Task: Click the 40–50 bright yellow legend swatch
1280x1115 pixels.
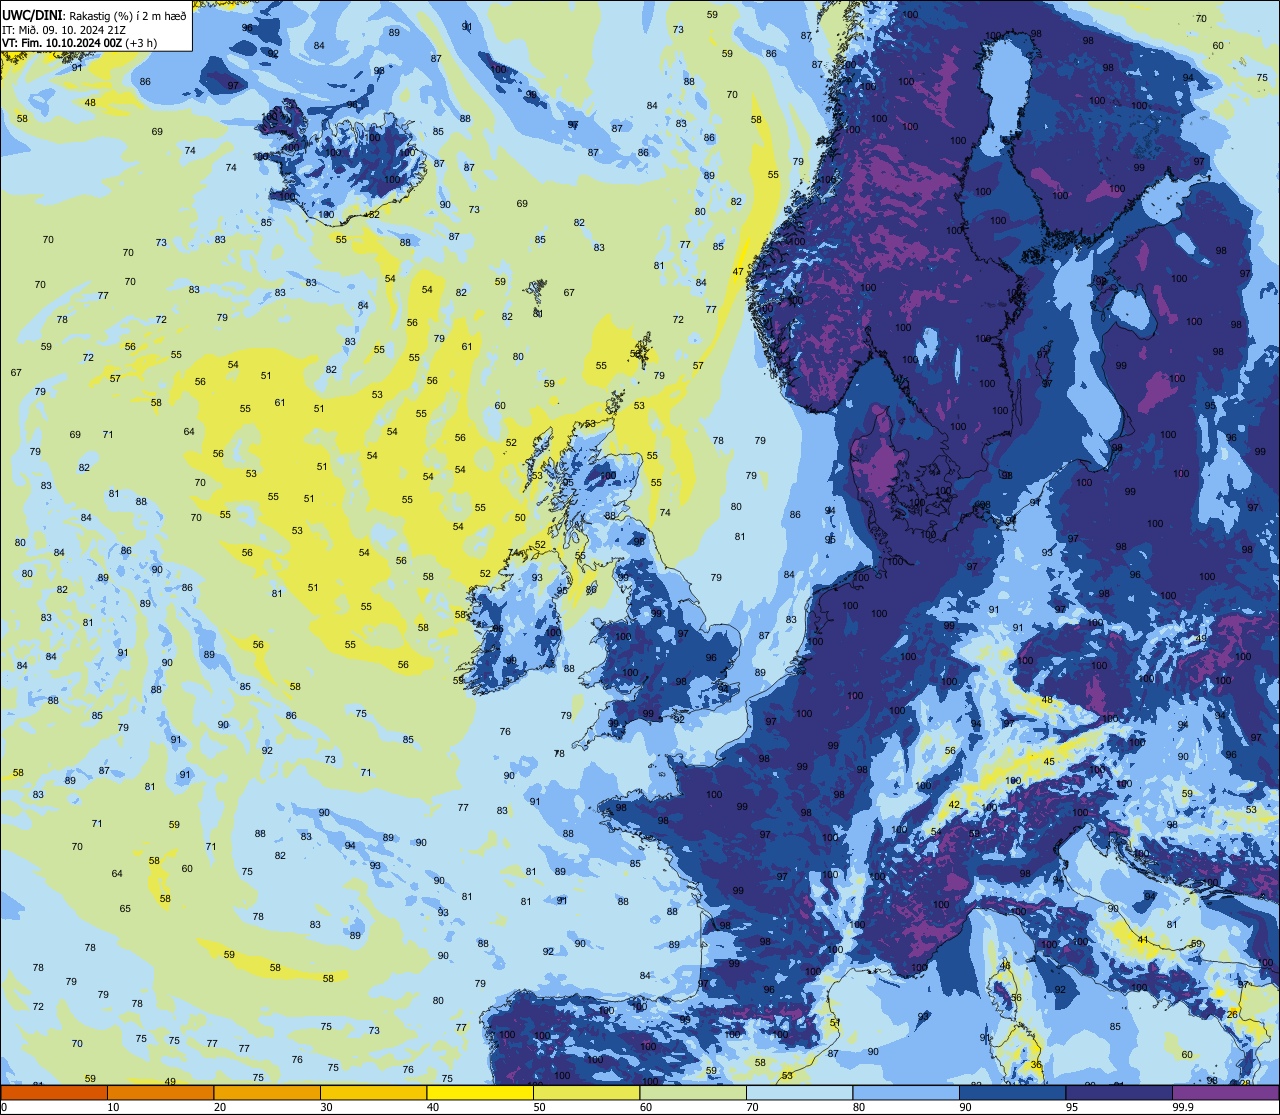Action: pyautogui.click(x=480, y=1092)
